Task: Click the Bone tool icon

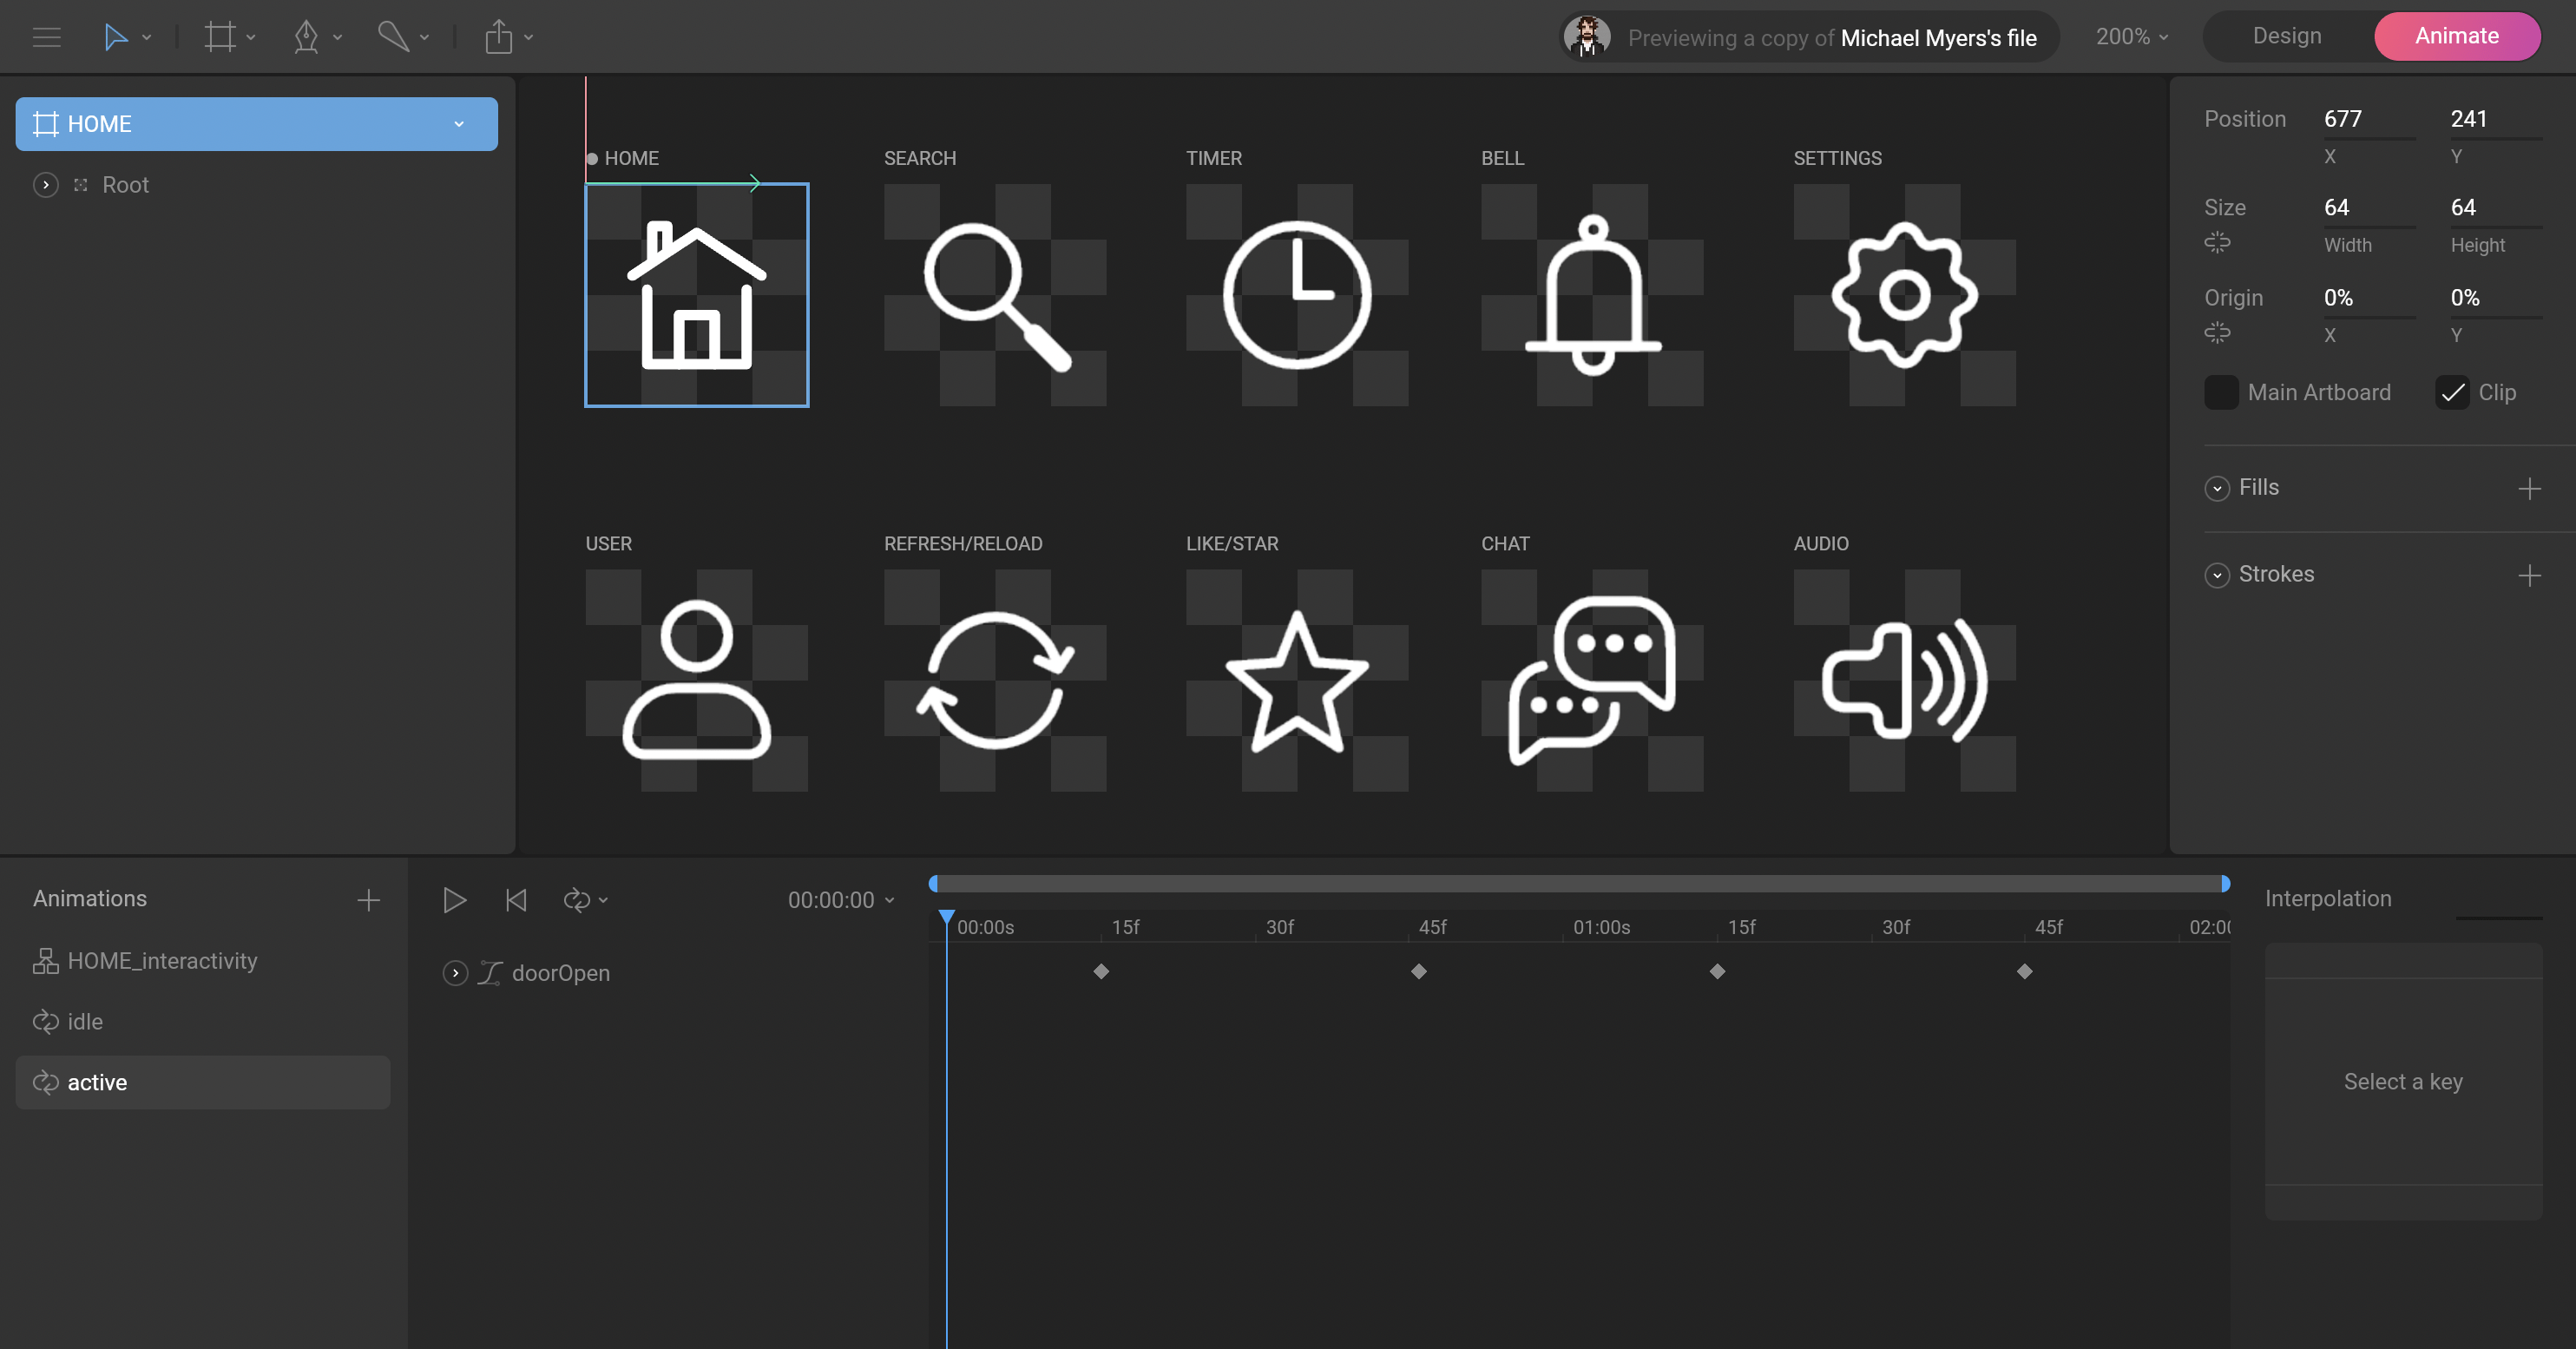Action: pos(393,37)
